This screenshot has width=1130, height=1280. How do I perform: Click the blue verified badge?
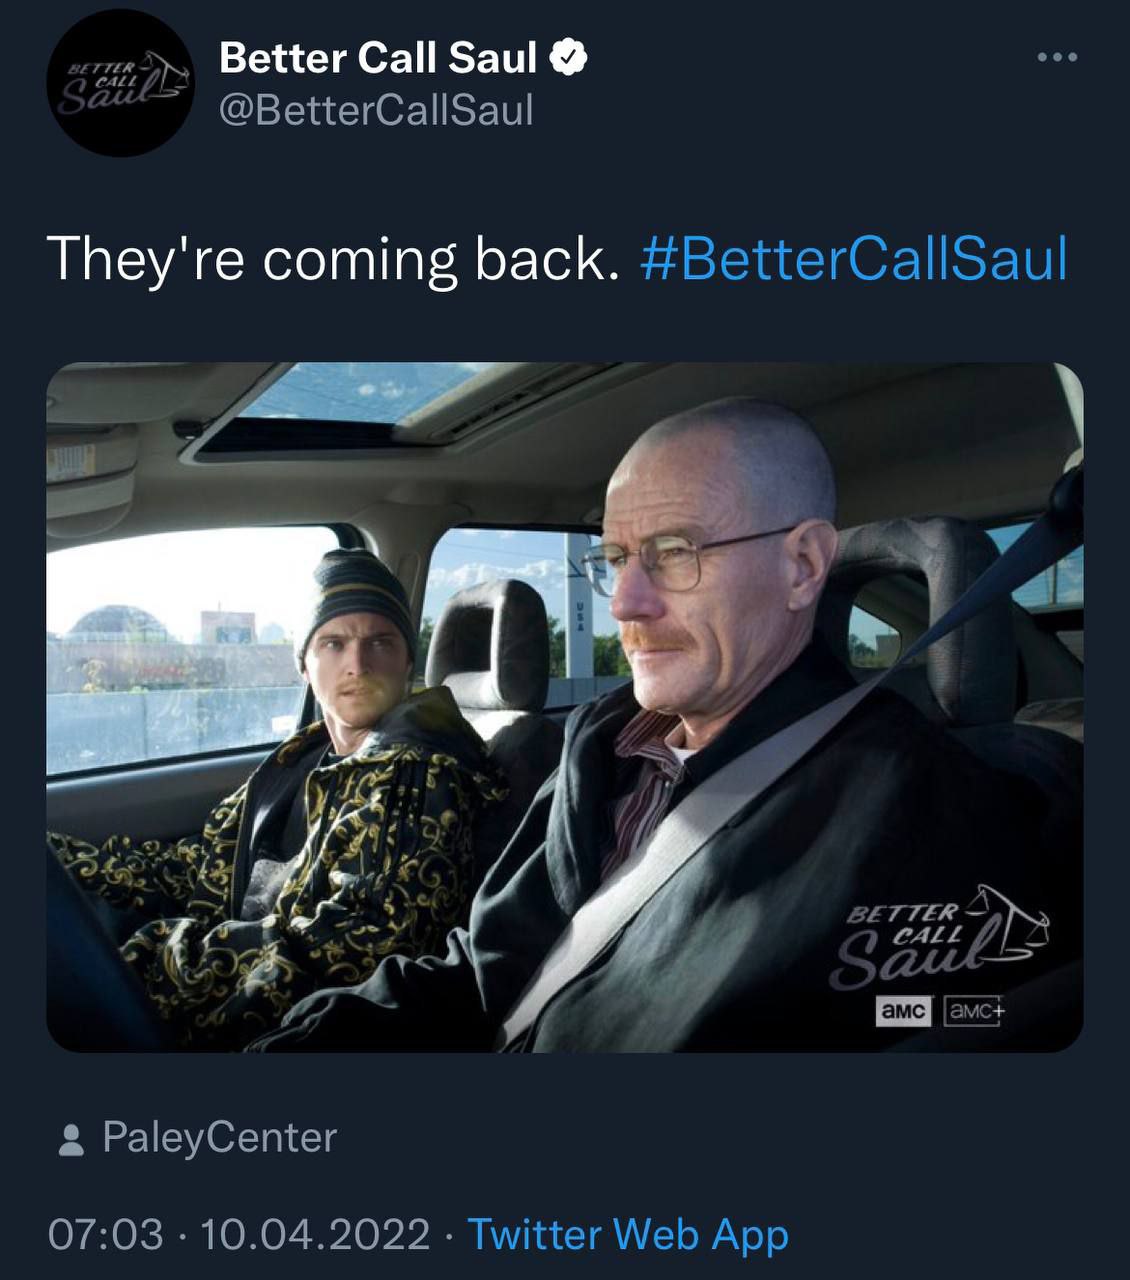pyautogui.click(x=569, y=58)
